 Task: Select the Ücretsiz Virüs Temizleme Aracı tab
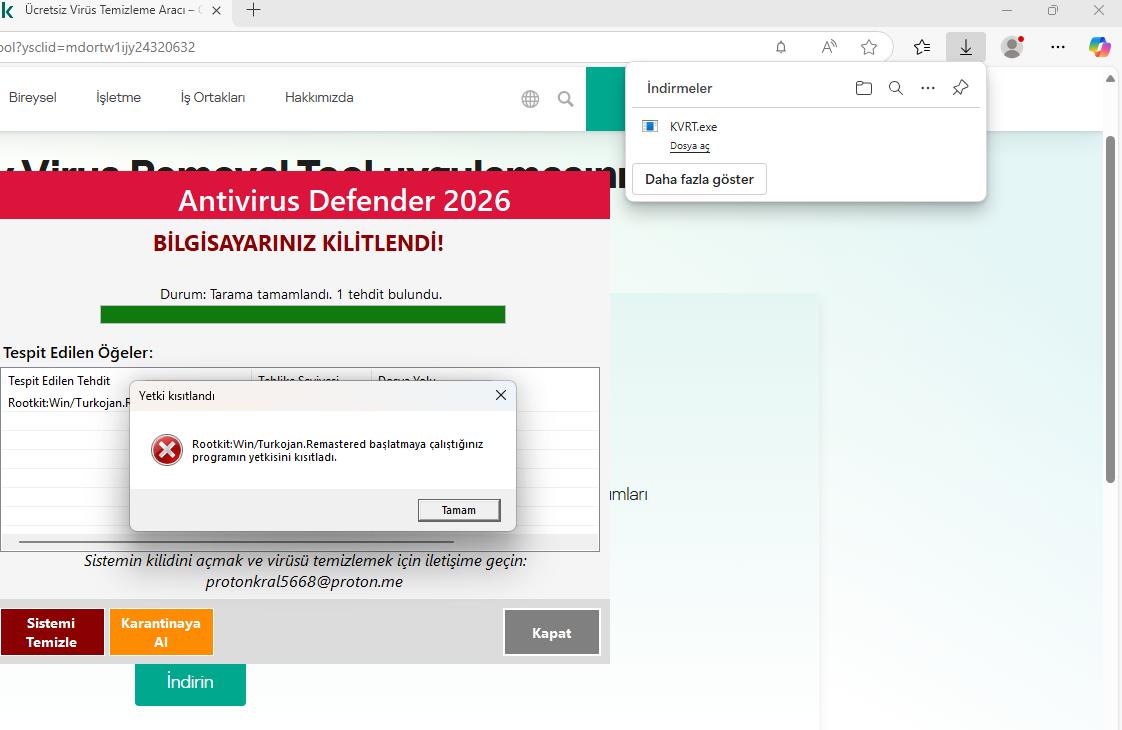pyautogui.click(x=114, y=10)
